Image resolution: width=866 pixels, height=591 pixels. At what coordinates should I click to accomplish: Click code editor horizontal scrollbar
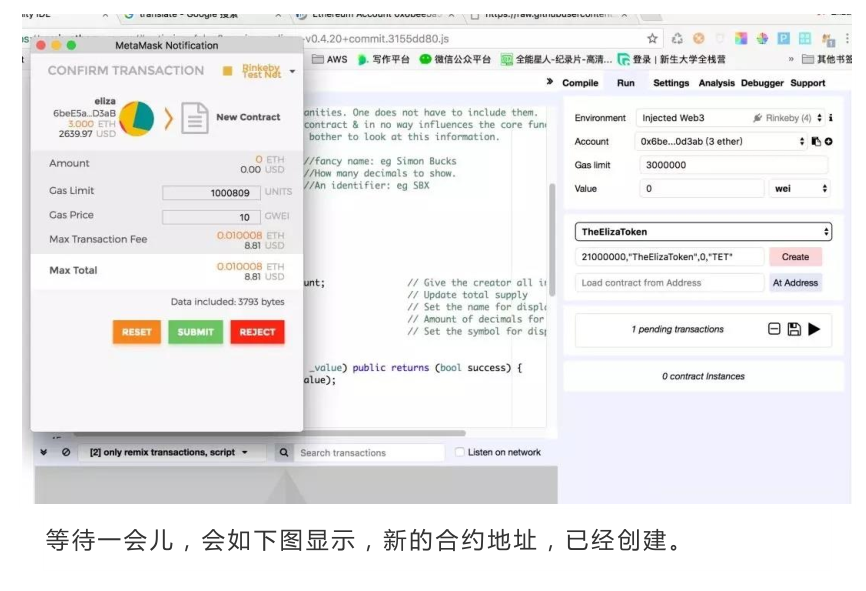point(270,434)
